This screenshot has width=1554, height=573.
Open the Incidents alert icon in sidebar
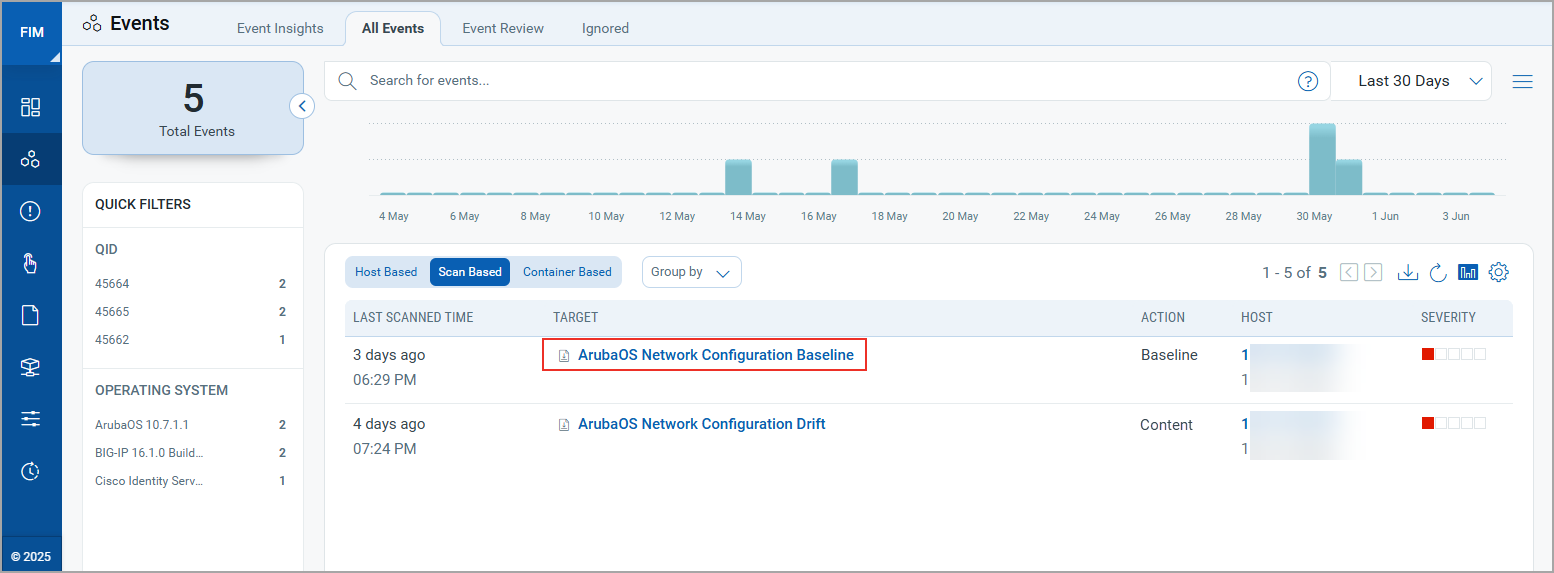click(30, 211)
